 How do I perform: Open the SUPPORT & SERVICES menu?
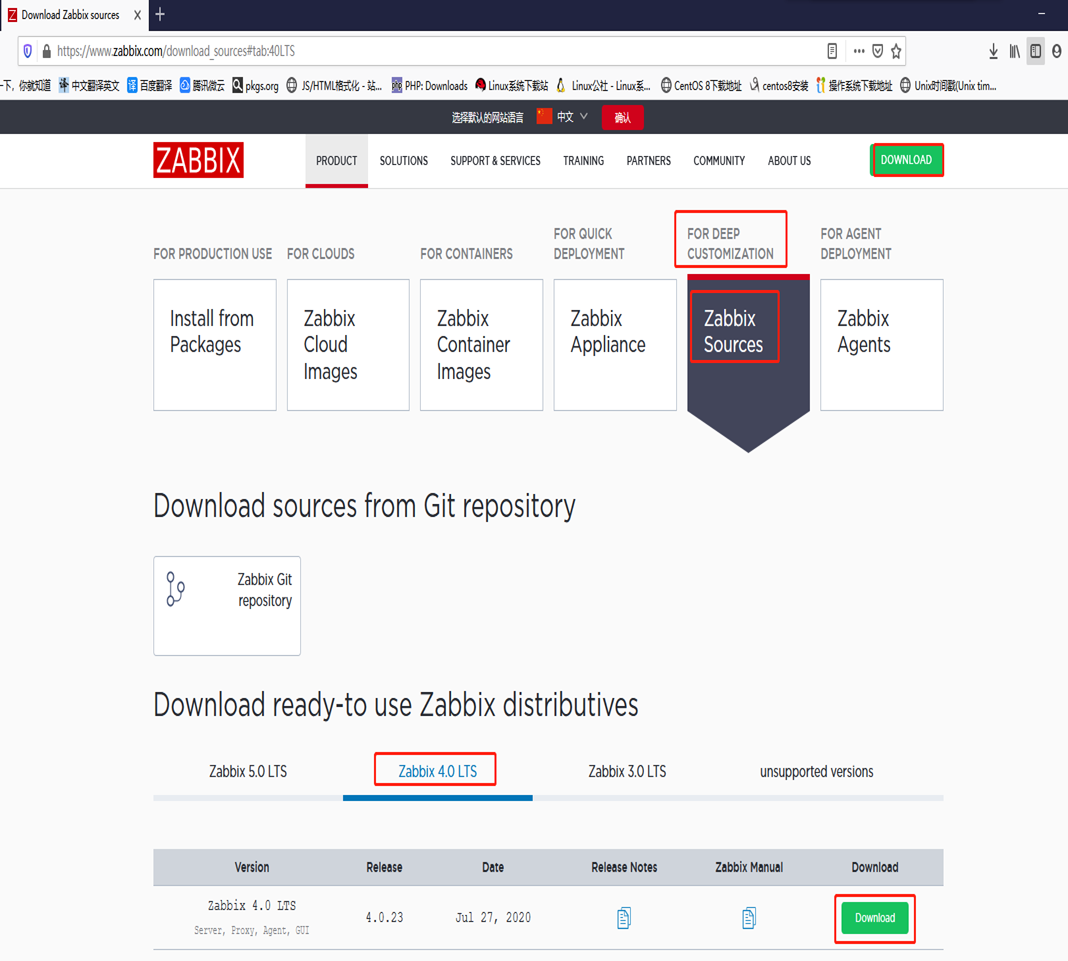495,161
